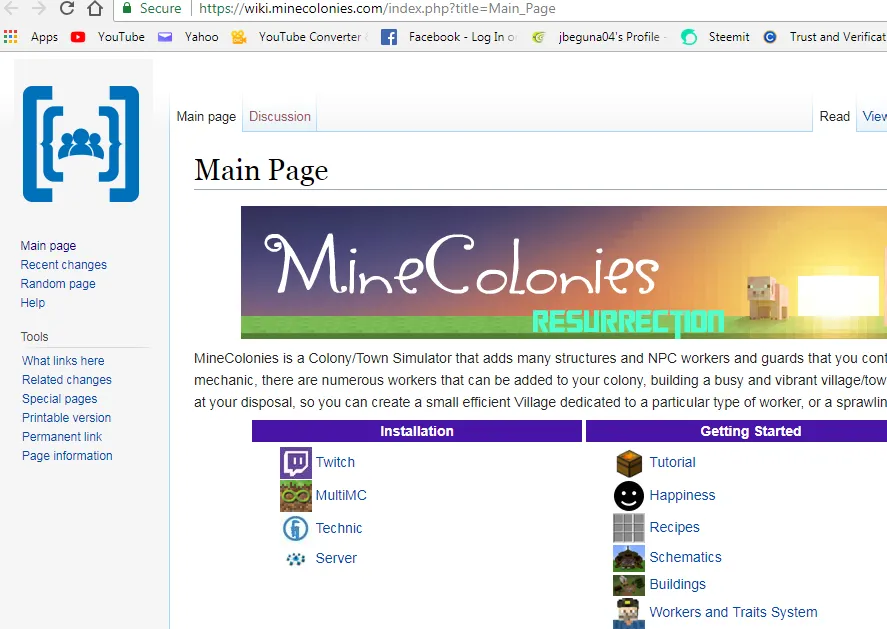Screen dimensions: 887x629
Task: Click the Installation section header
Action: [x=417, y=431]
